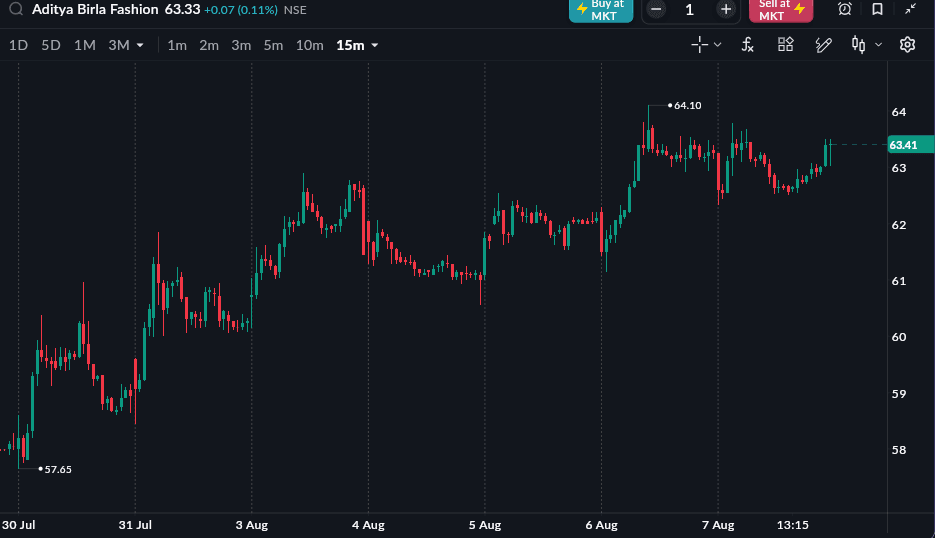Click the 13:15 time axis label
Viewport: 935px width, 538px height.
point(792,525)
